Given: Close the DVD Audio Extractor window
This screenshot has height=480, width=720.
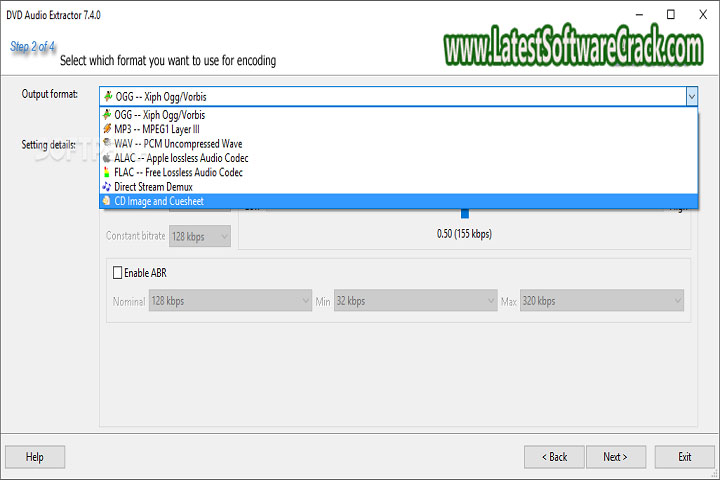Looking at the screenshot, I should (x=703, y=15).
